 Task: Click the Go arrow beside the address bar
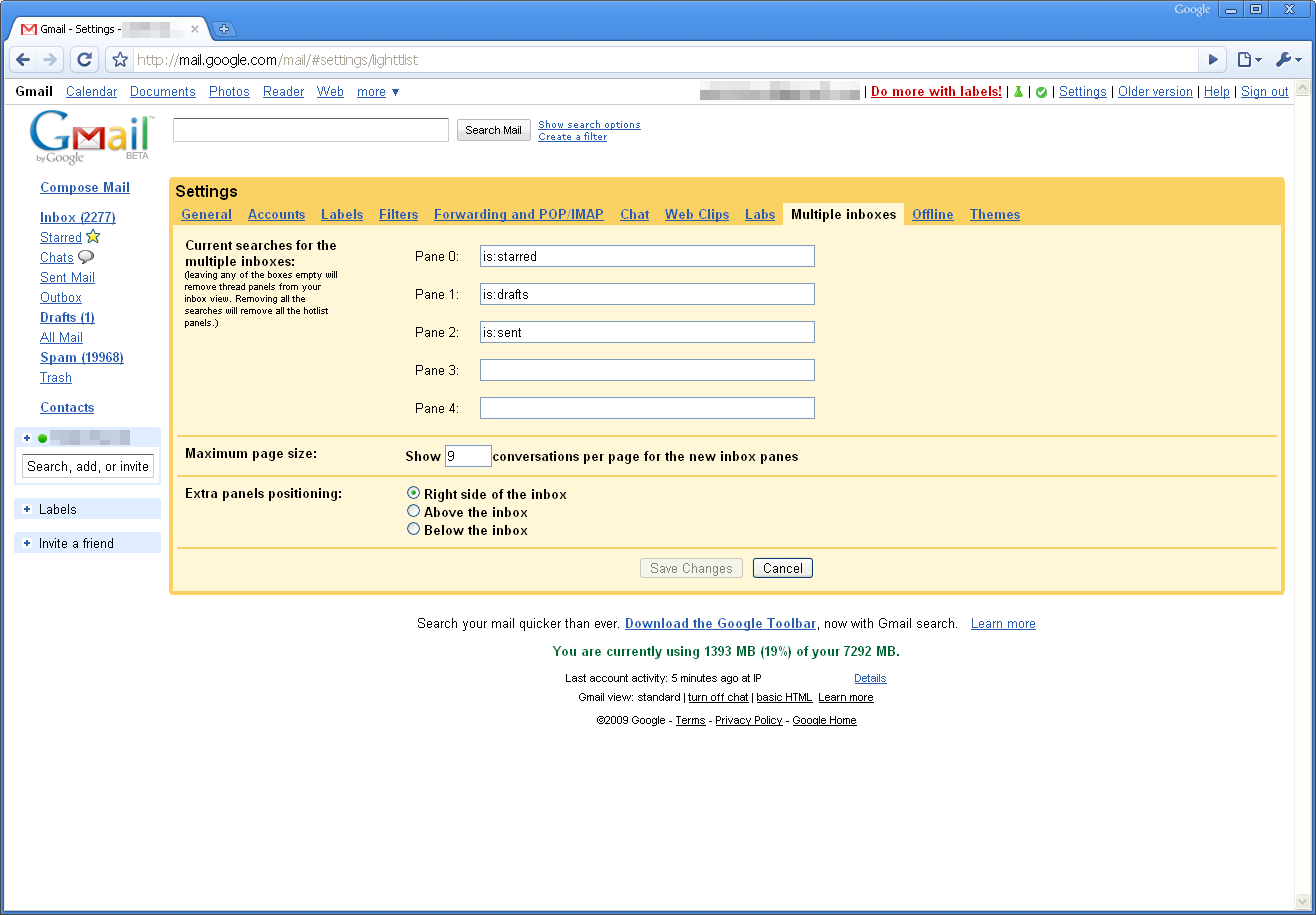pyautogui.click(x=1213, y=60)
